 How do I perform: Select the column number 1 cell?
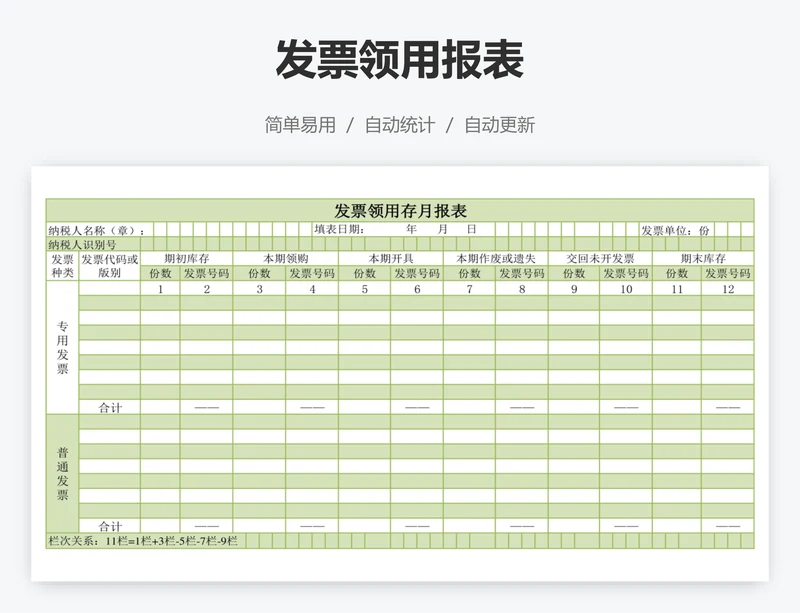click(x=160, y=289)
